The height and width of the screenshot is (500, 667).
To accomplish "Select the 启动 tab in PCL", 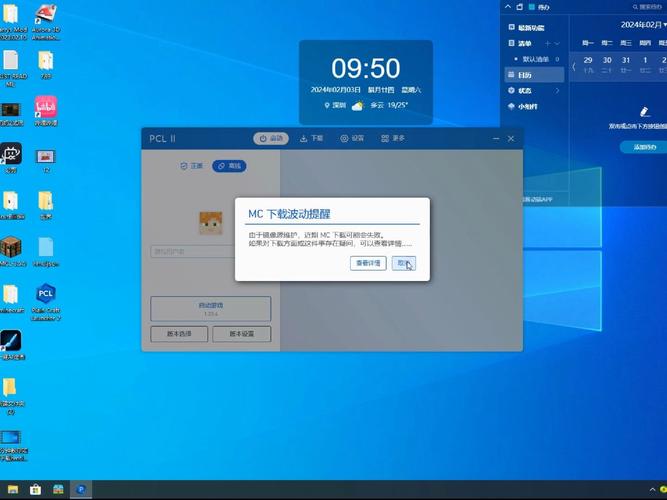I will [x=271, y=139].
